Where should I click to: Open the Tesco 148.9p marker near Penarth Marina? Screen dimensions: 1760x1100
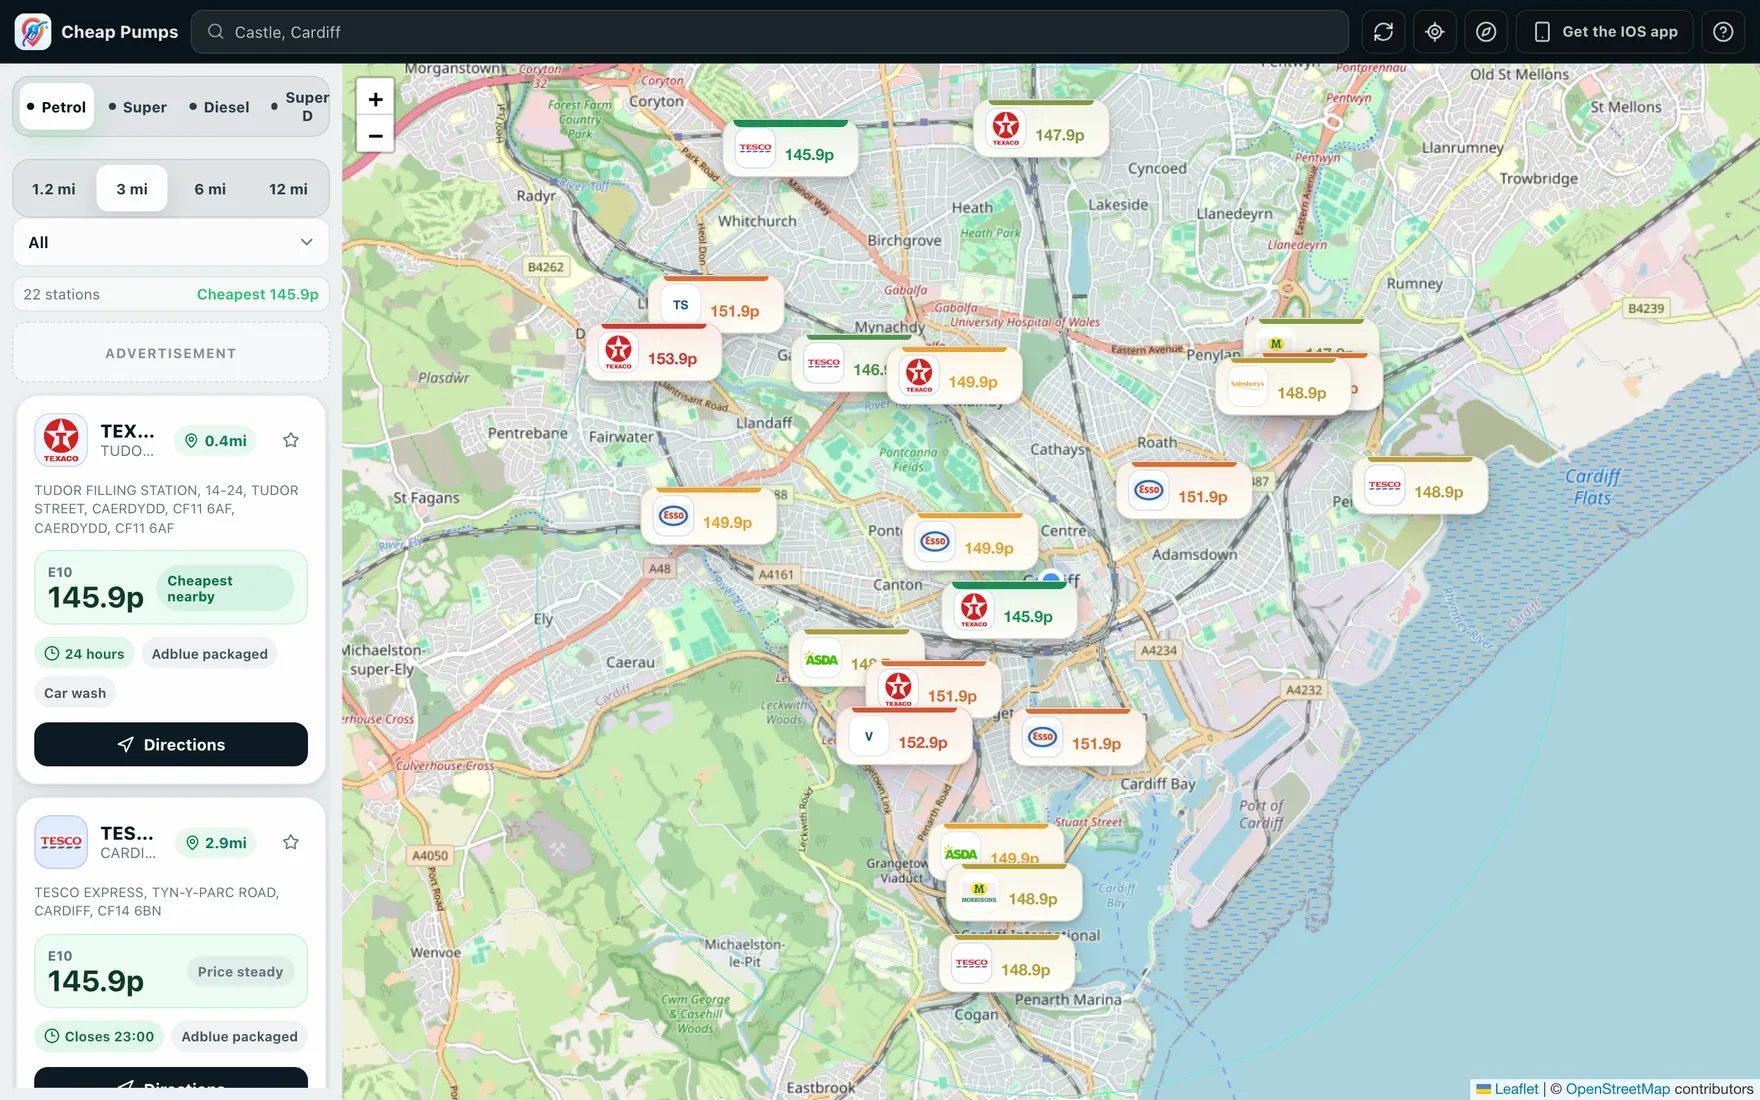tap(1007, 966)
